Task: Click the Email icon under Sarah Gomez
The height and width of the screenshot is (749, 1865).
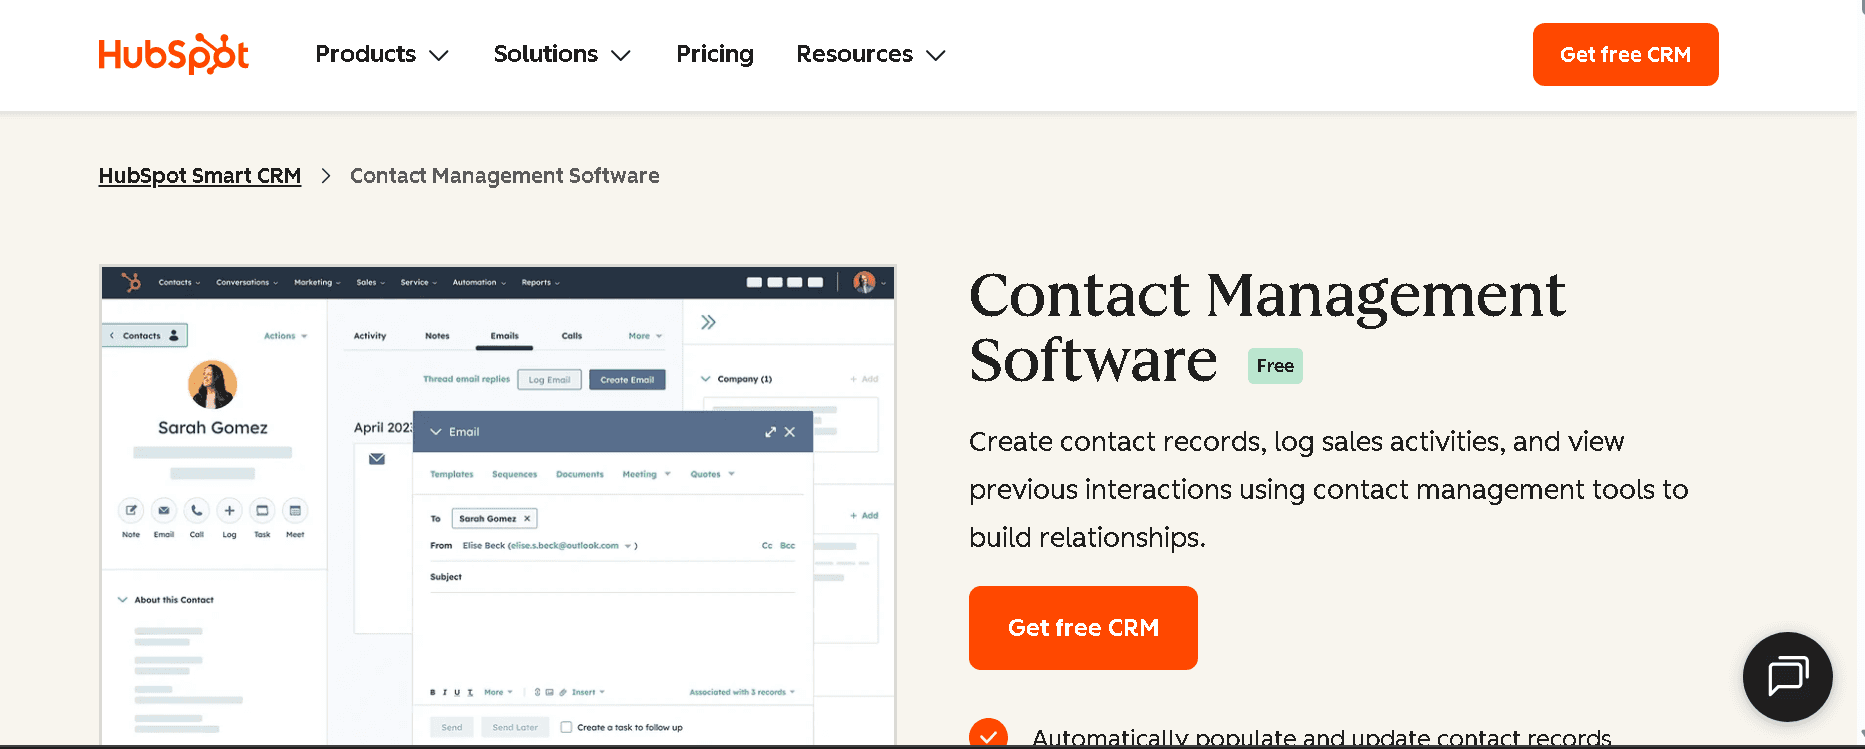Action: [x=164, y=510]
